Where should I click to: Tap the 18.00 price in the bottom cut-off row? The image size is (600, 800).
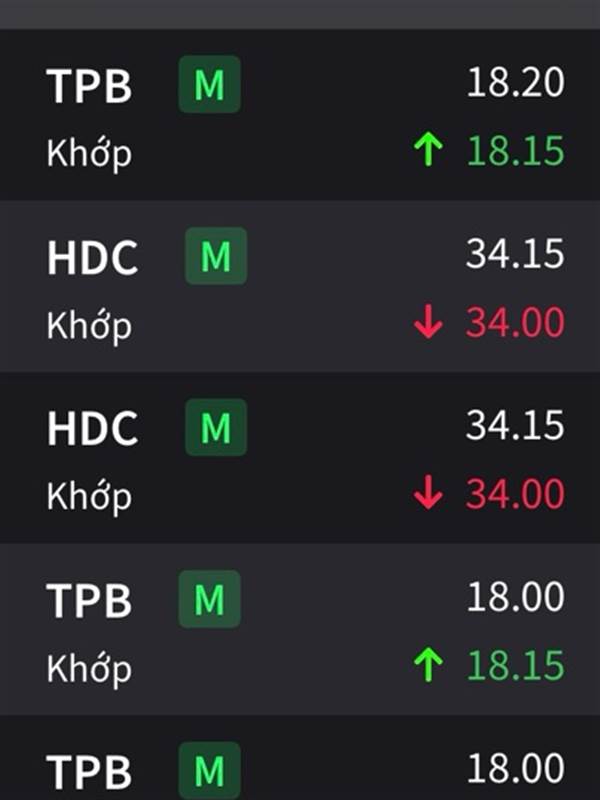click(515, 769)
